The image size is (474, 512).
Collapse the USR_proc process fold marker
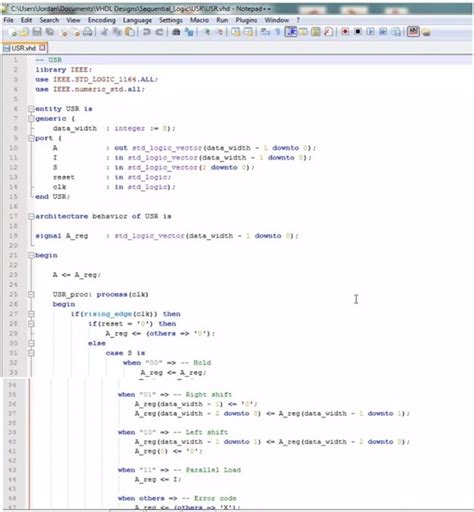point(31,294)
